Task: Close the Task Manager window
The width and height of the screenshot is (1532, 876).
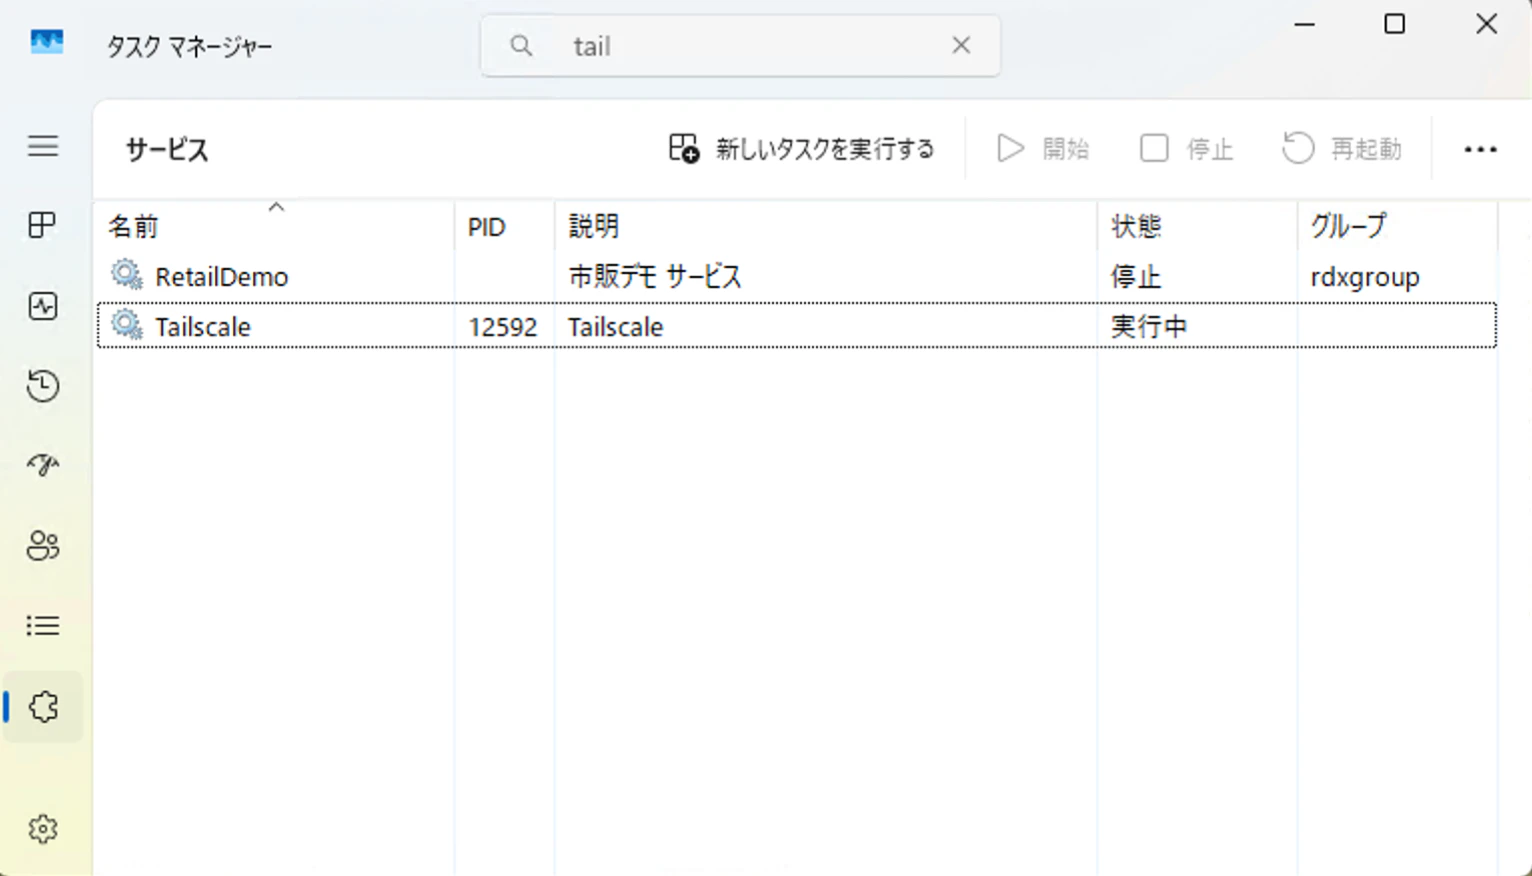Action: click(x=1487, y=24)
